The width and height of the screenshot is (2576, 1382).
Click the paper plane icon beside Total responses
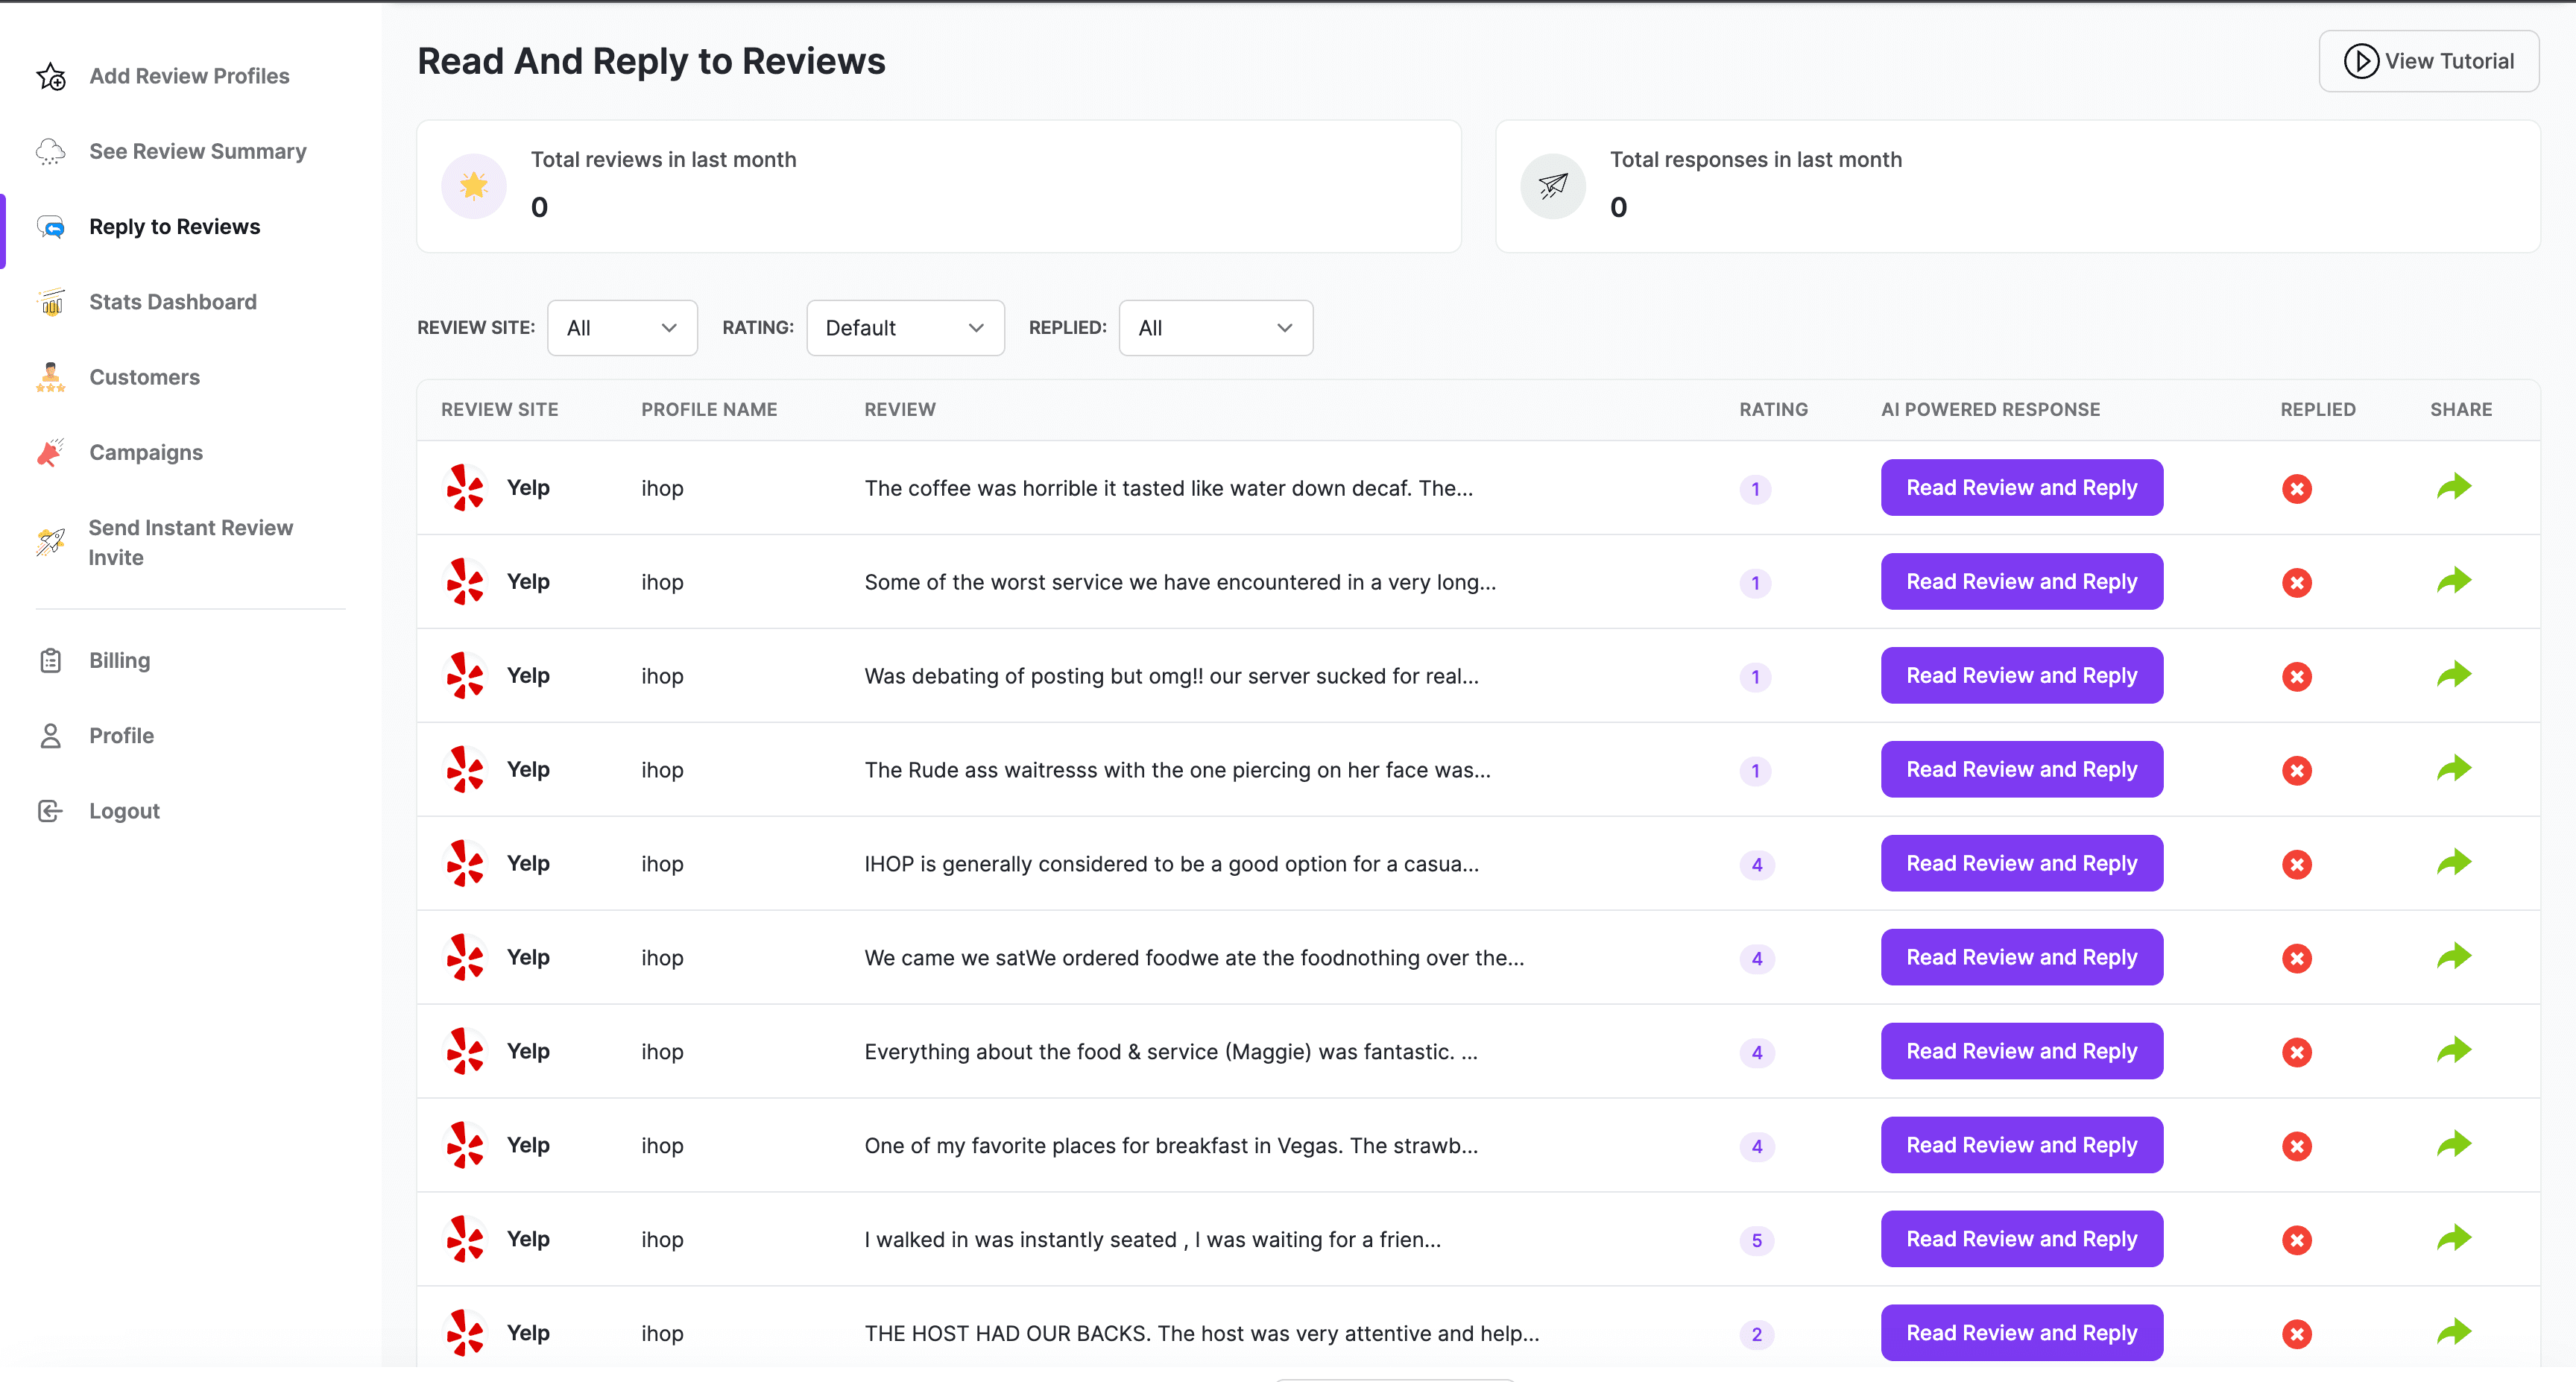(x=1552, y=186)
